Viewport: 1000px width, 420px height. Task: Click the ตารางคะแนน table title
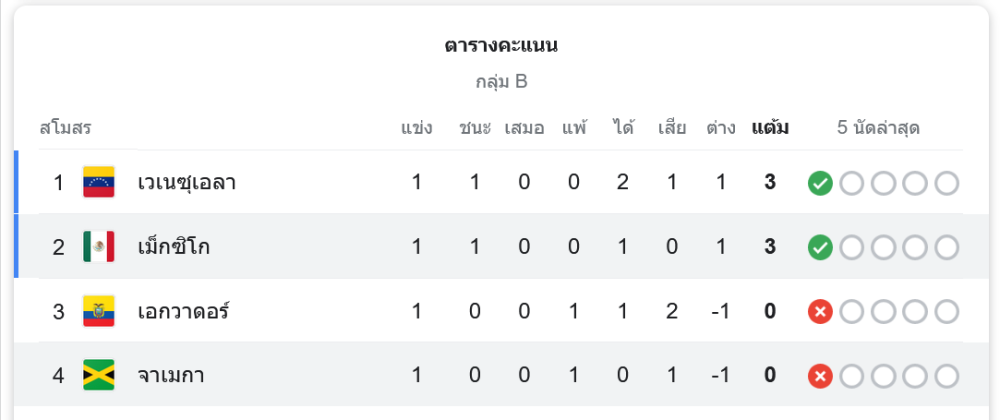501,46
